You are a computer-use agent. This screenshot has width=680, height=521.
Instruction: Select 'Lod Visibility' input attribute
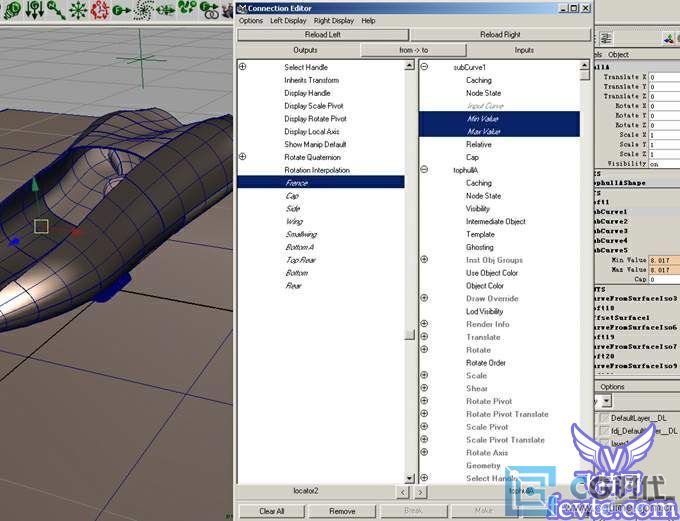point(484,311)
